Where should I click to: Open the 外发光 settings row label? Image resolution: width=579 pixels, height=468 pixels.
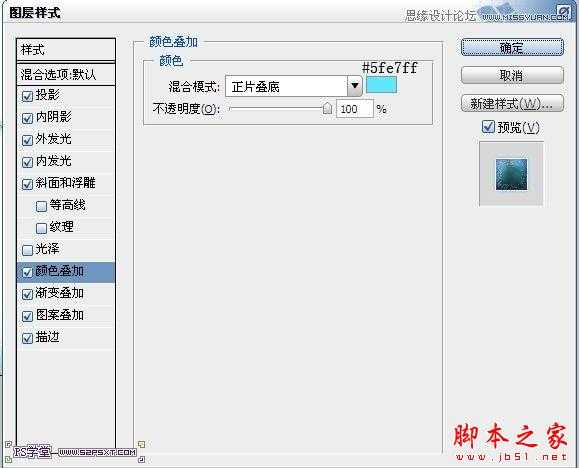tap(54, 139)
